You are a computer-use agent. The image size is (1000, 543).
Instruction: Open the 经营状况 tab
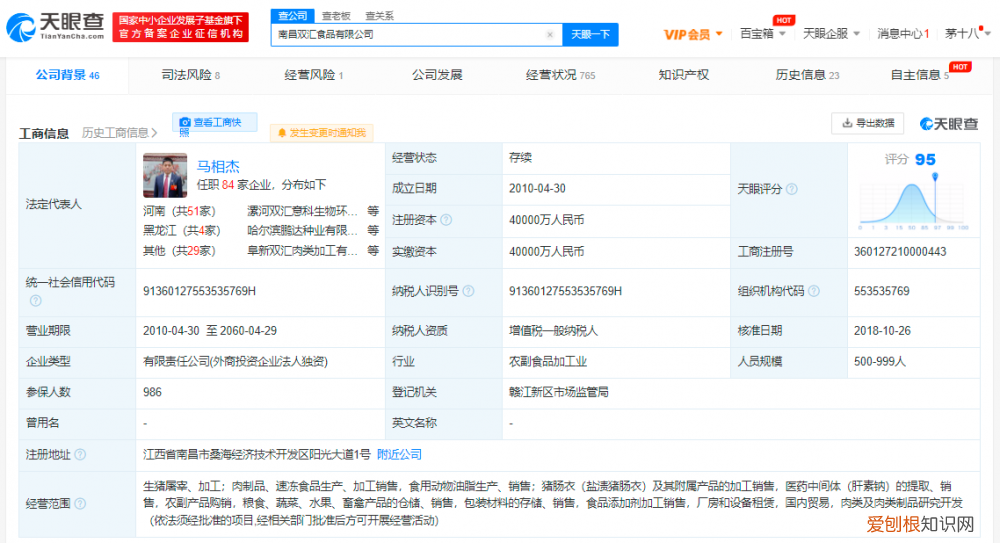[x=560, y=75]
